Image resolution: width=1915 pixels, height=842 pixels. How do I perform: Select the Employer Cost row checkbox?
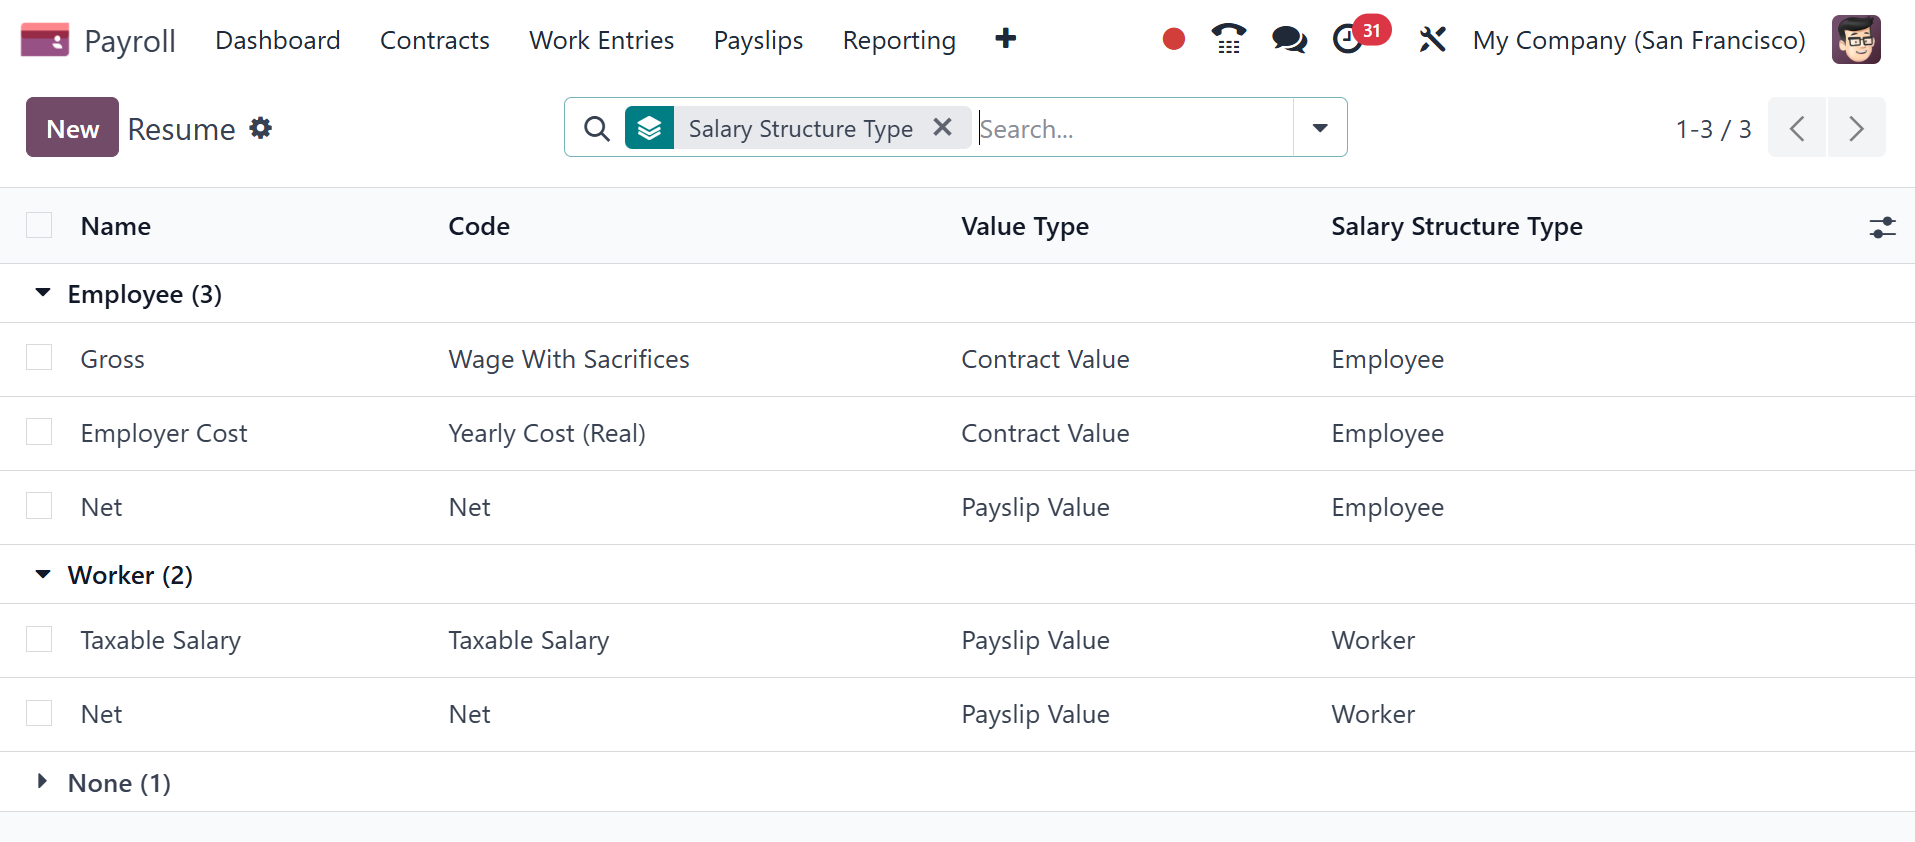click(39, 432)
